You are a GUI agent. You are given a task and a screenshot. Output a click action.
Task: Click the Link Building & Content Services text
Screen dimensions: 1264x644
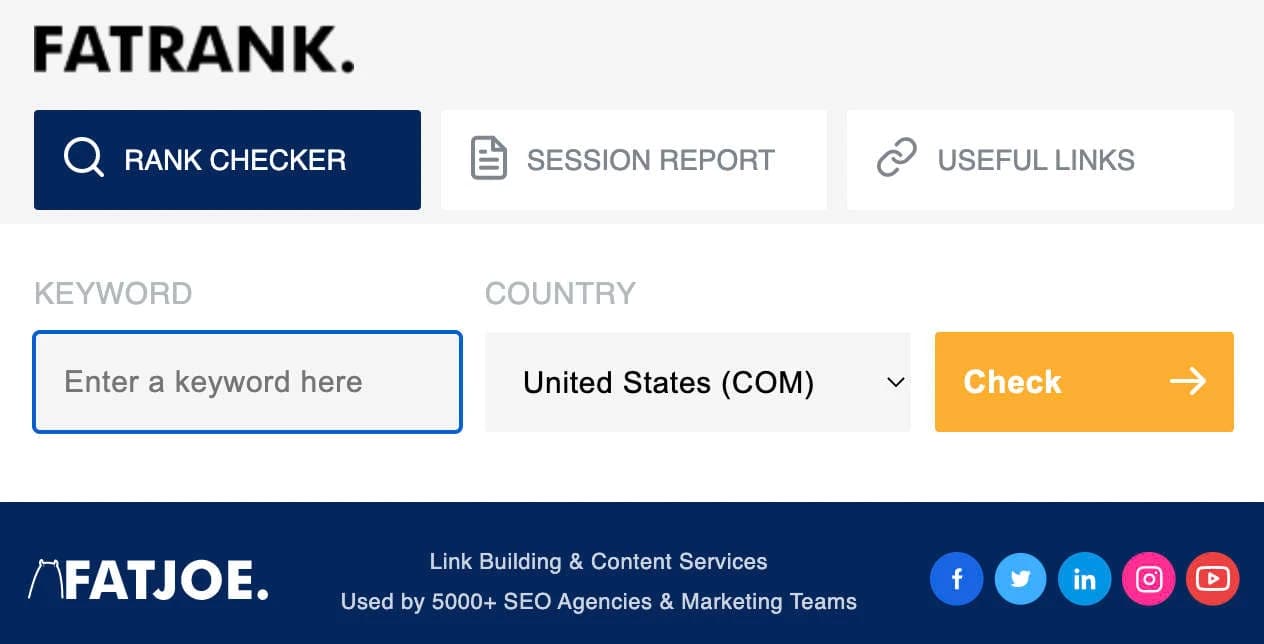(598, 561)
